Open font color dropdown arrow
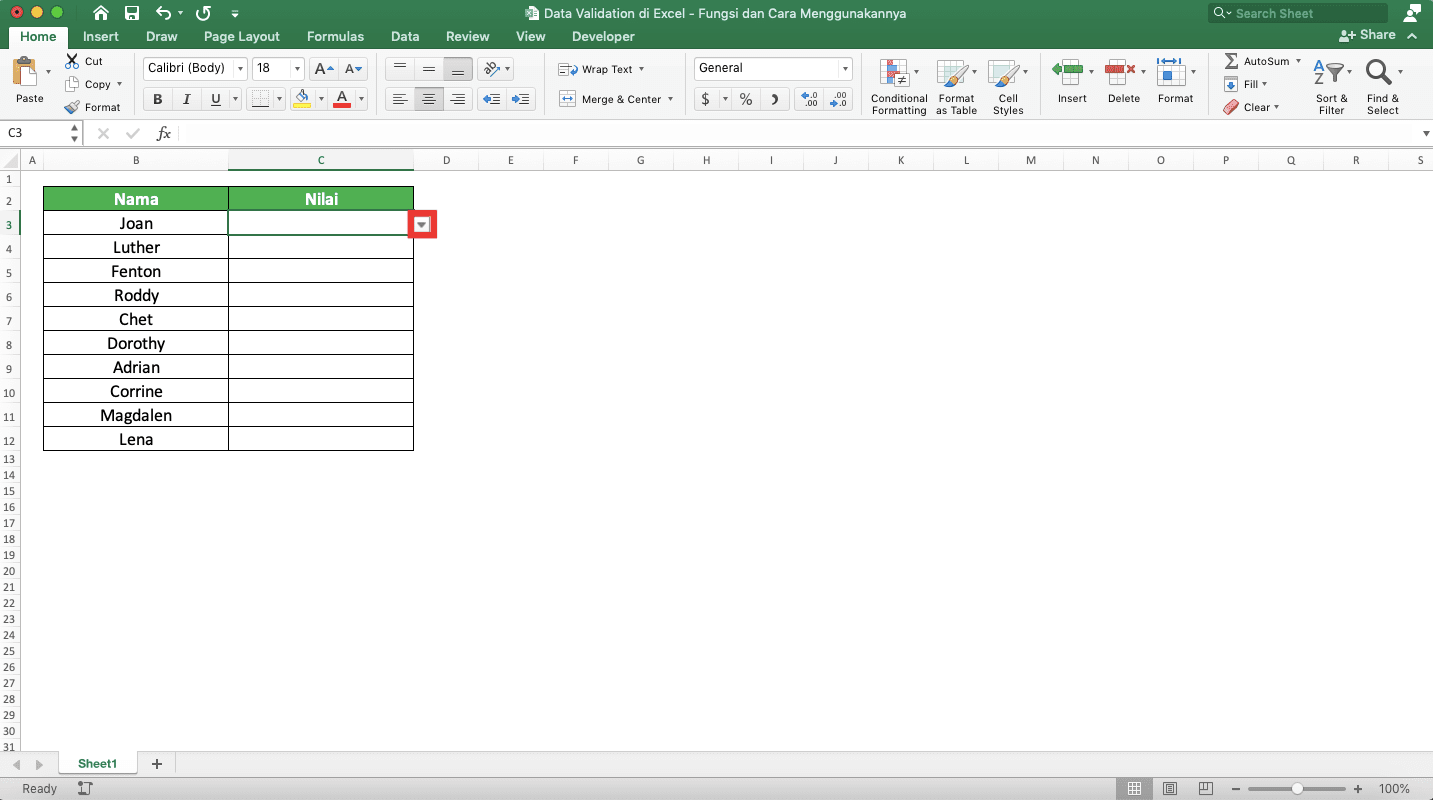This screenshot has height=800, width=1433. pos(361,99)
